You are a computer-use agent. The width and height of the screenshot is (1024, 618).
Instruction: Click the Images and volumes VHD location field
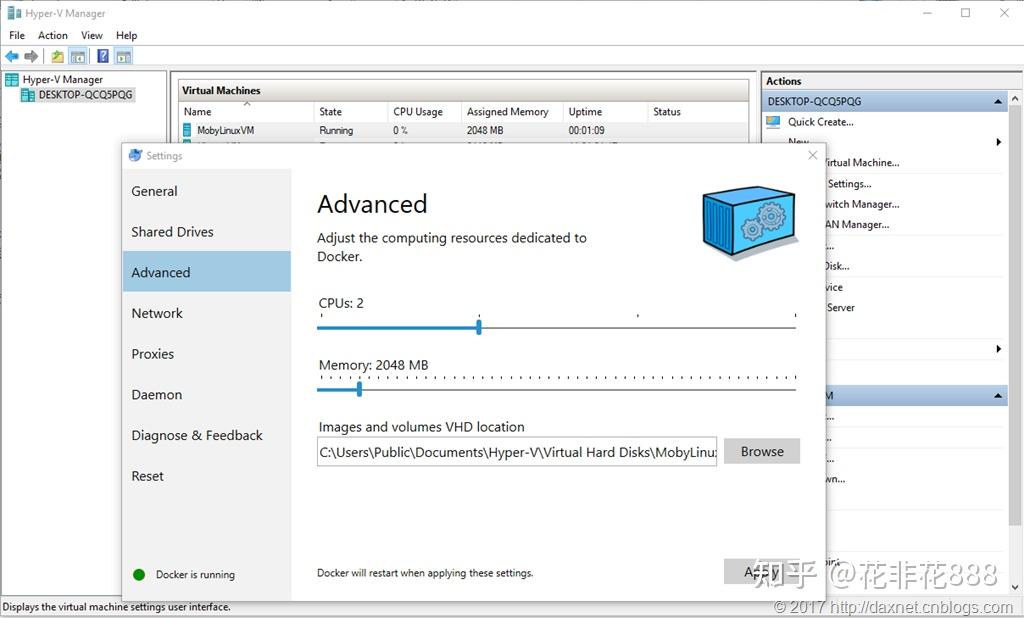tap(517, 452)
